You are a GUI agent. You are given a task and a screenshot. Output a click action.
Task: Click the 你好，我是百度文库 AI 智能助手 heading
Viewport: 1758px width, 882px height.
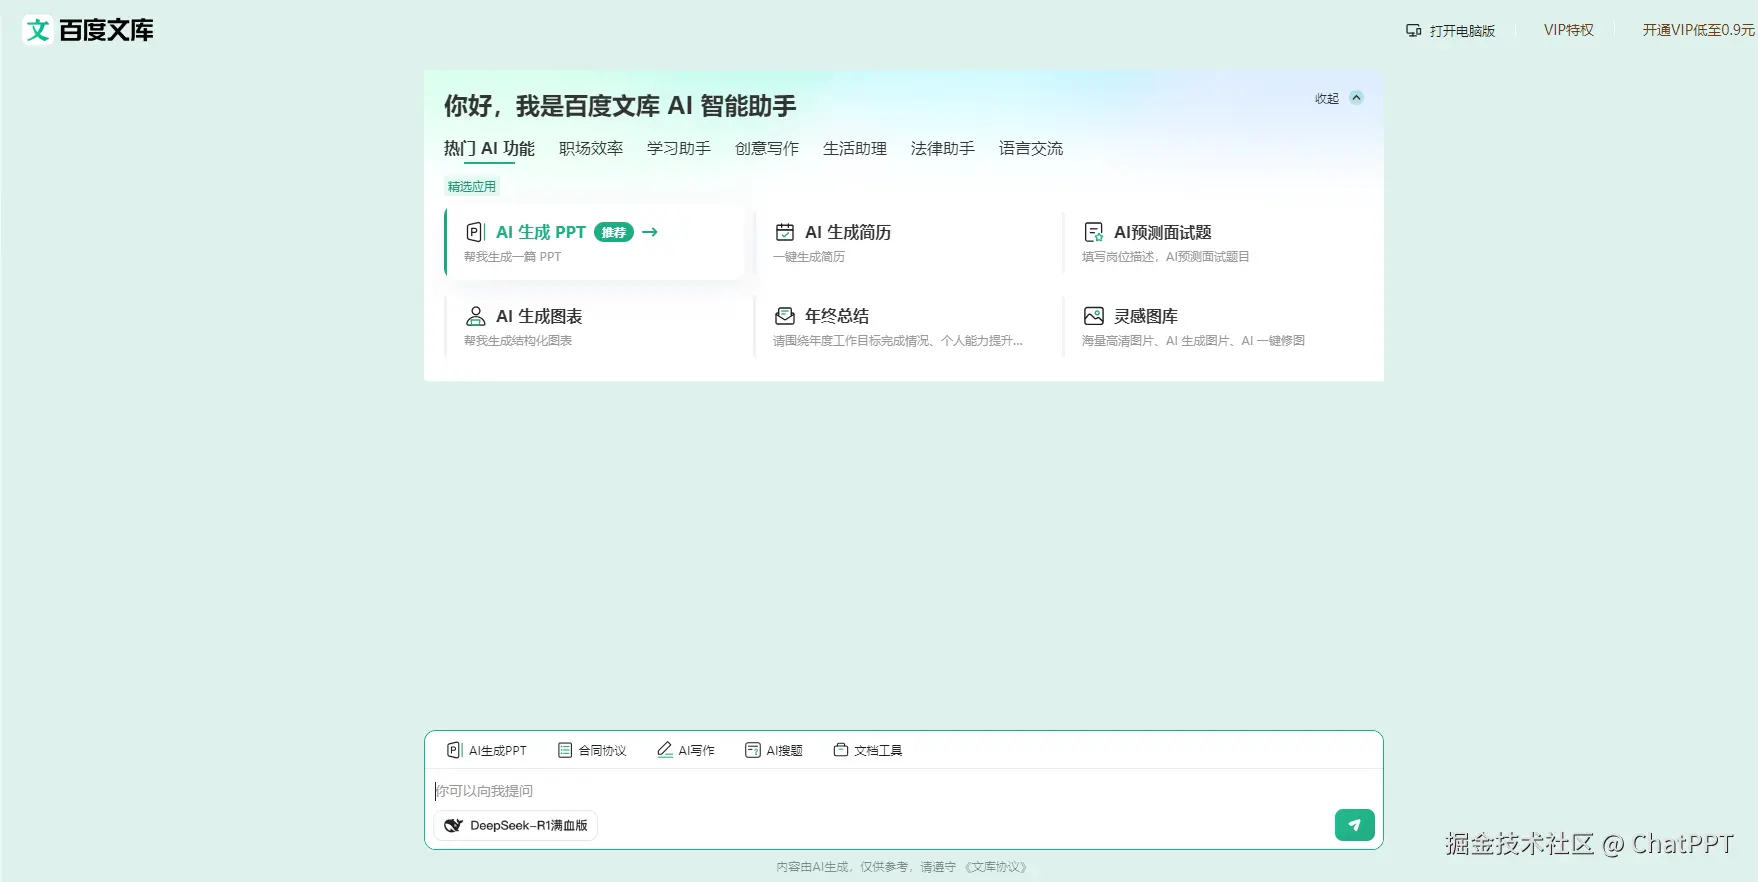620,106
